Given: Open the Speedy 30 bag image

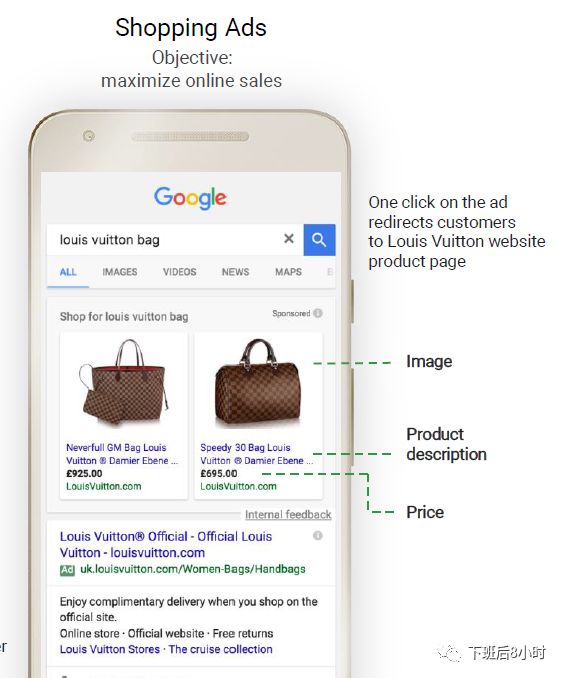Looking at the screenshot, I should pos(258,383).
